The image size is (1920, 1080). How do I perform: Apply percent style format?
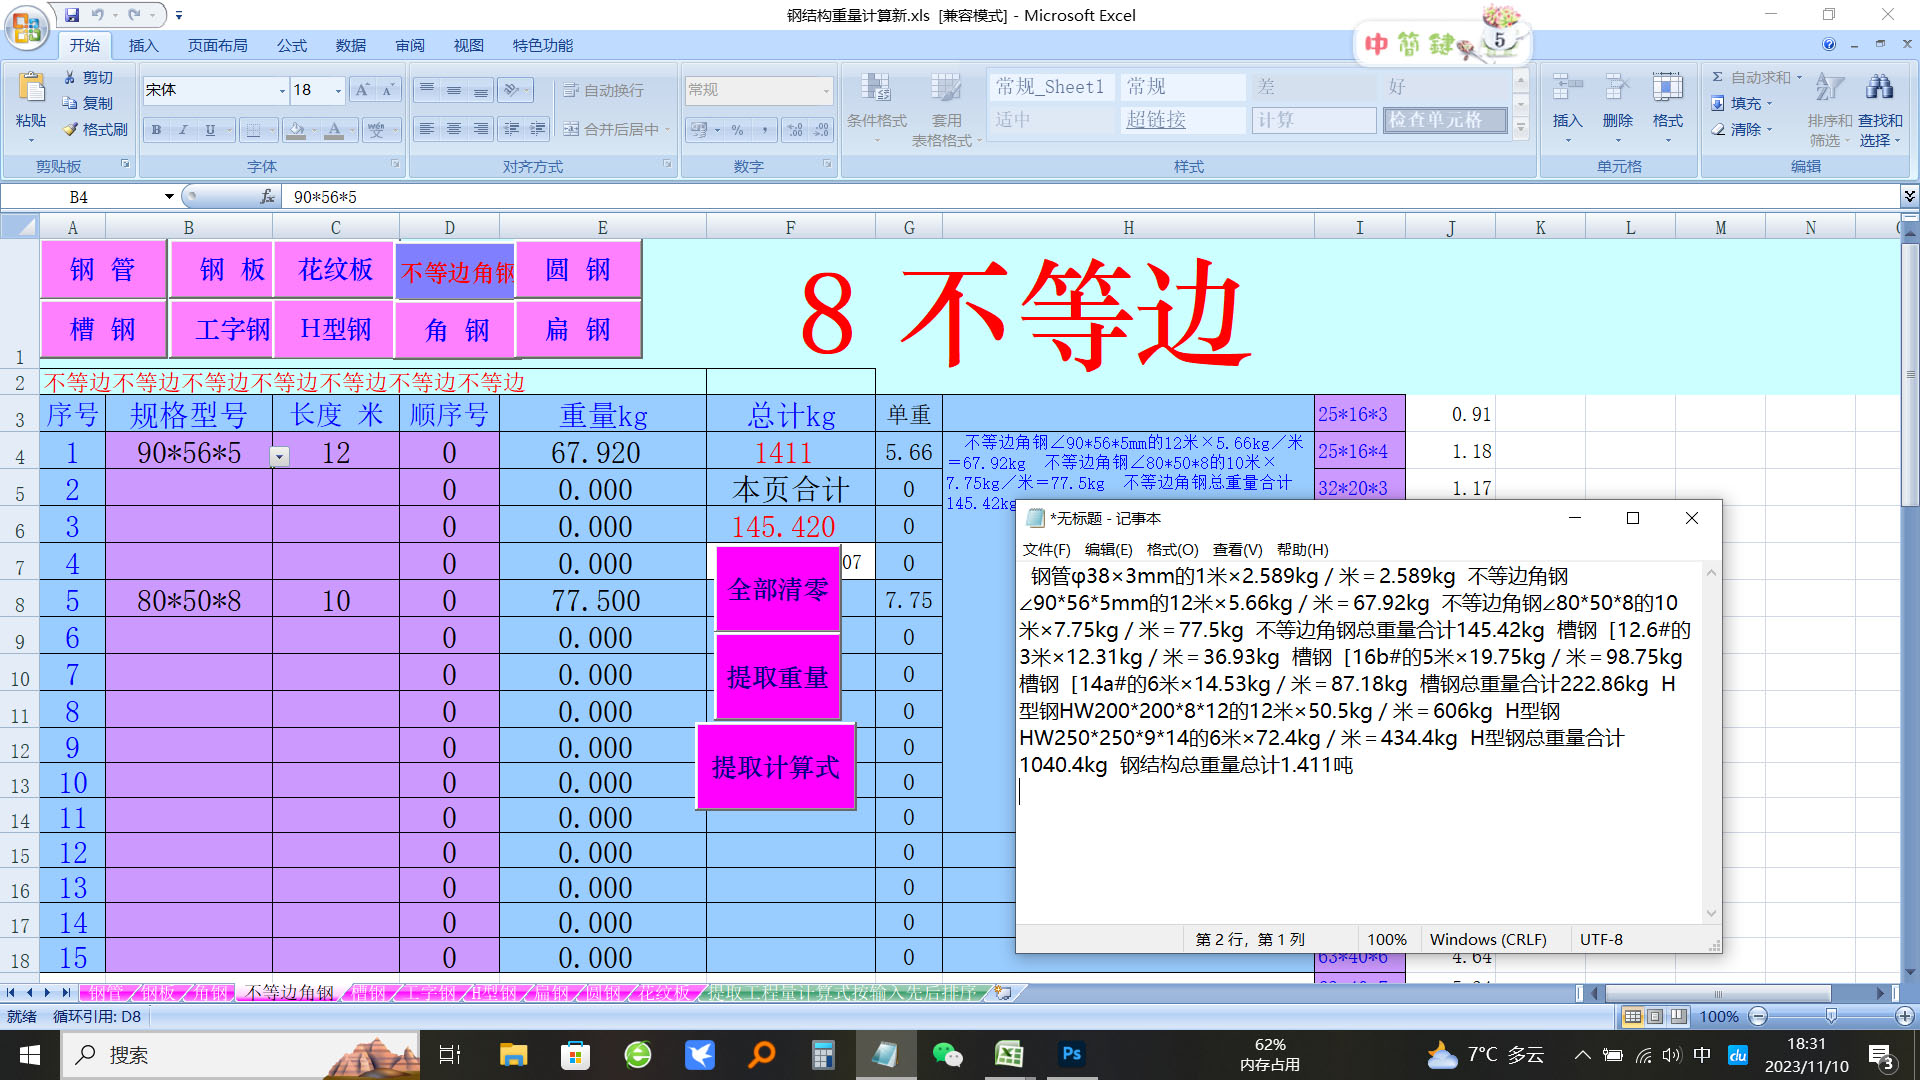tap(737, 130)
